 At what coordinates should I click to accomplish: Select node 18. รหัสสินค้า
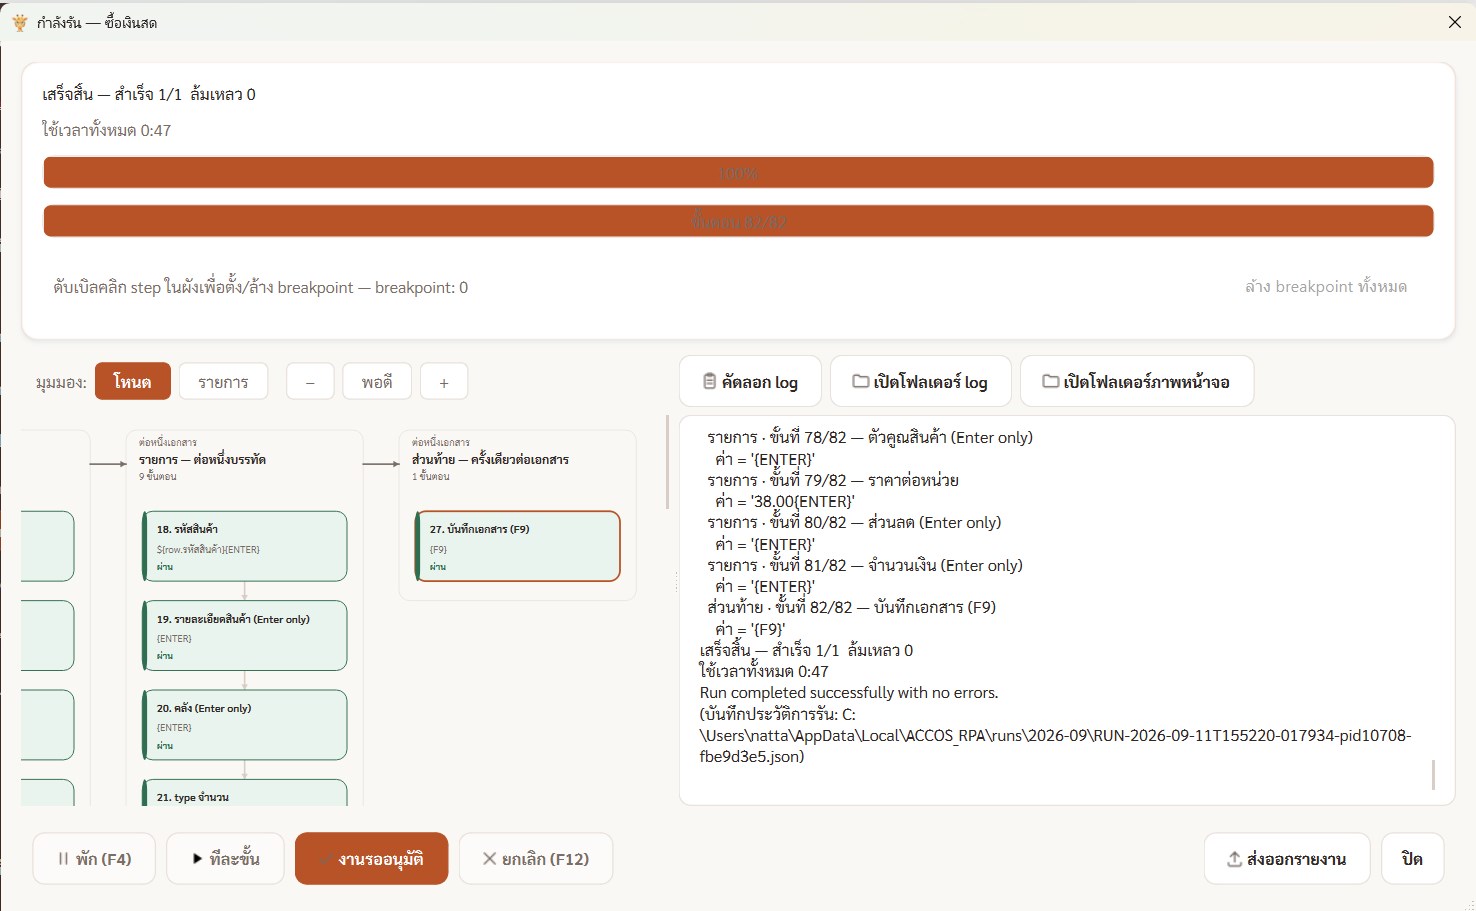click(245, 546)
